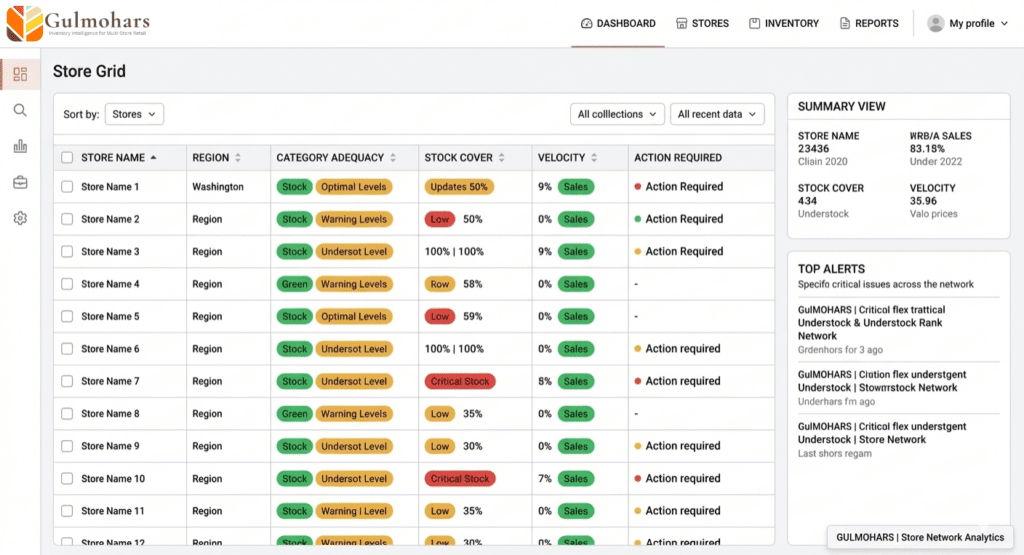Image resolution: width=1024 pixels, height=555 pixels.
Task: Click red status dot for Store Name 7
Action: coord(637,381)
